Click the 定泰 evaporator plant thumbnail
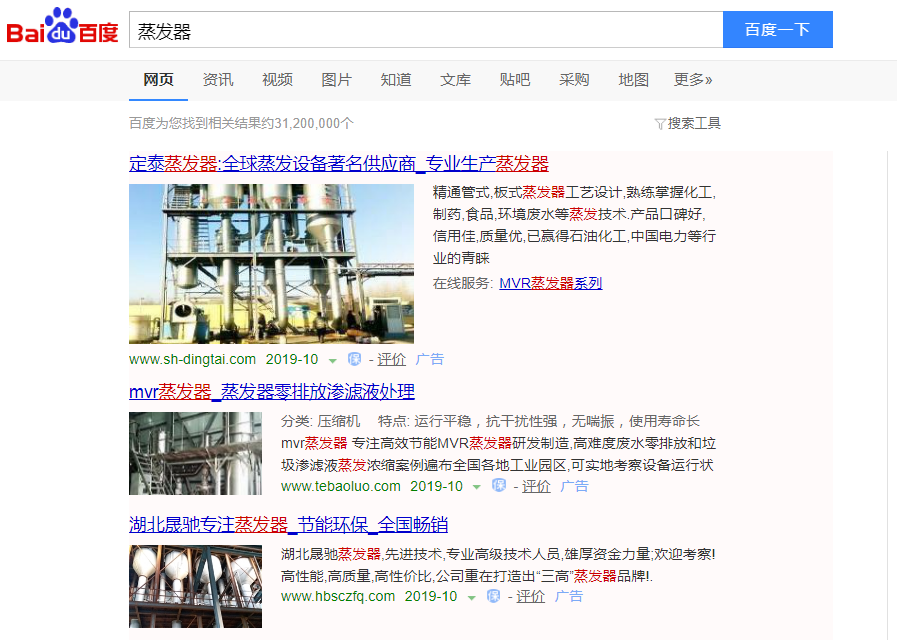The image size is (897, 640). coord(271,263)
